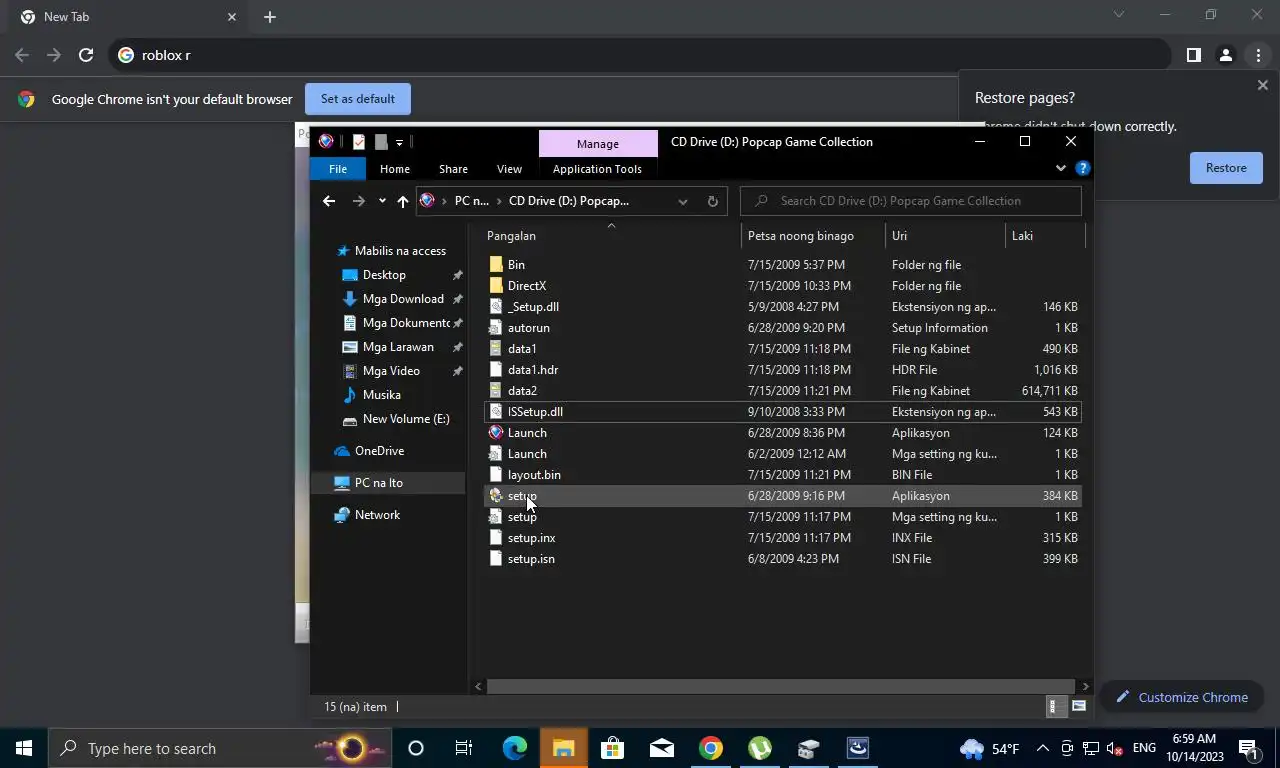
Task: Open Chrome three-dot menu
Action: (x=1258, y=55)
